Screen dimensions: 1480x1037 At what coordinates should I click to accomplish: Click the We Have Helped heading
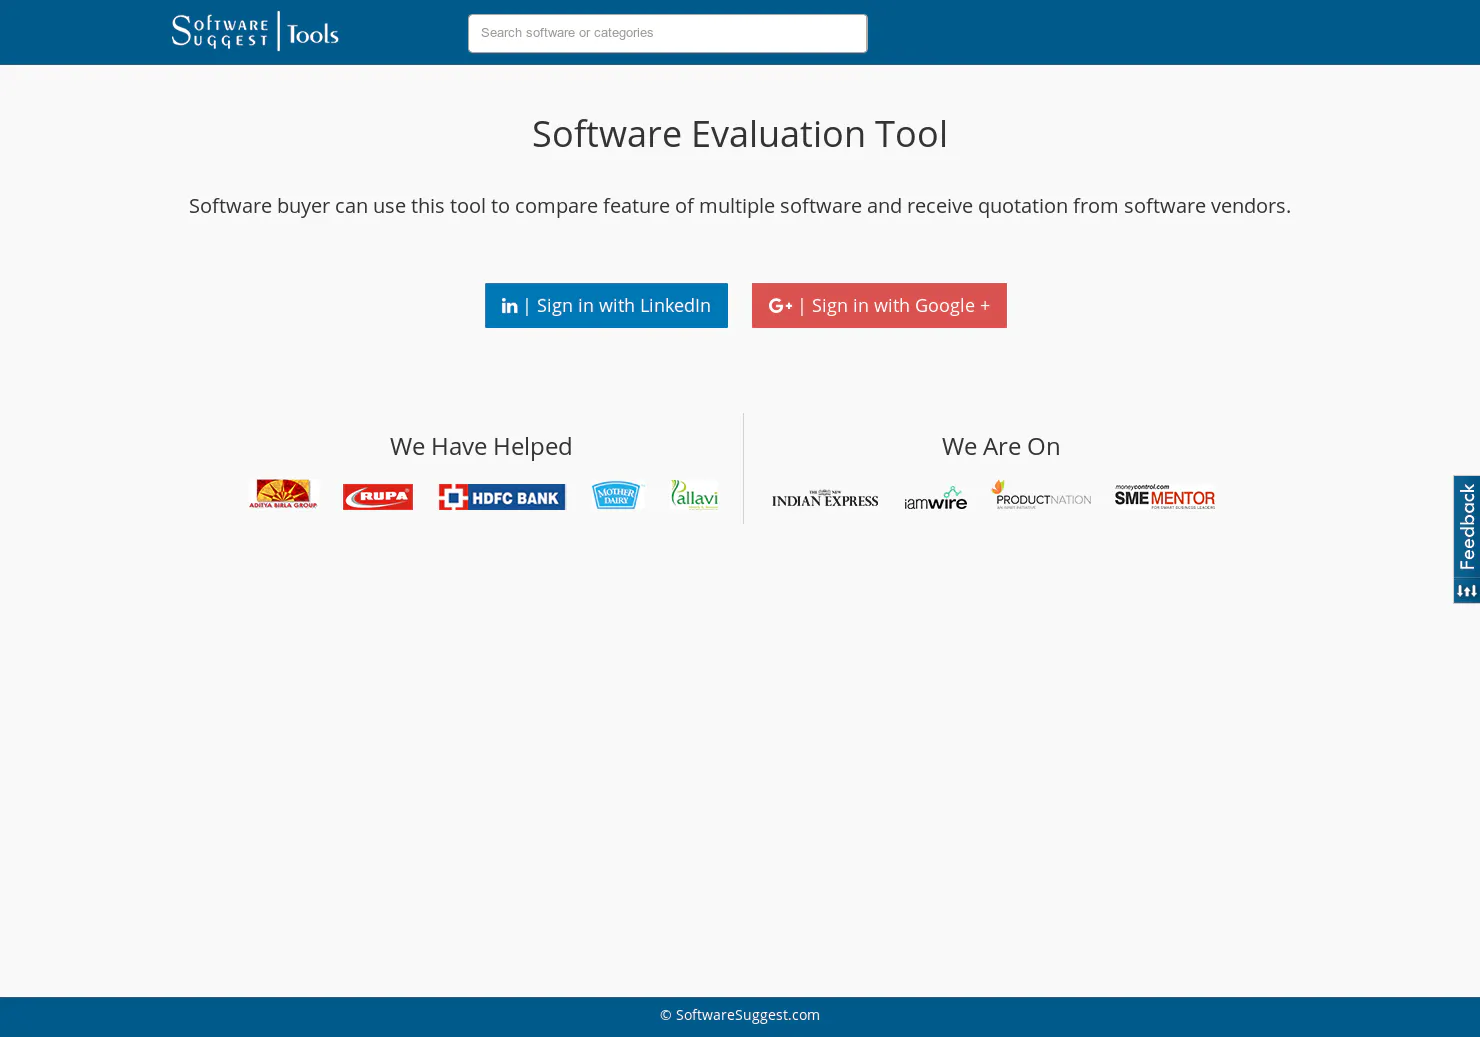tap(481, 446)
